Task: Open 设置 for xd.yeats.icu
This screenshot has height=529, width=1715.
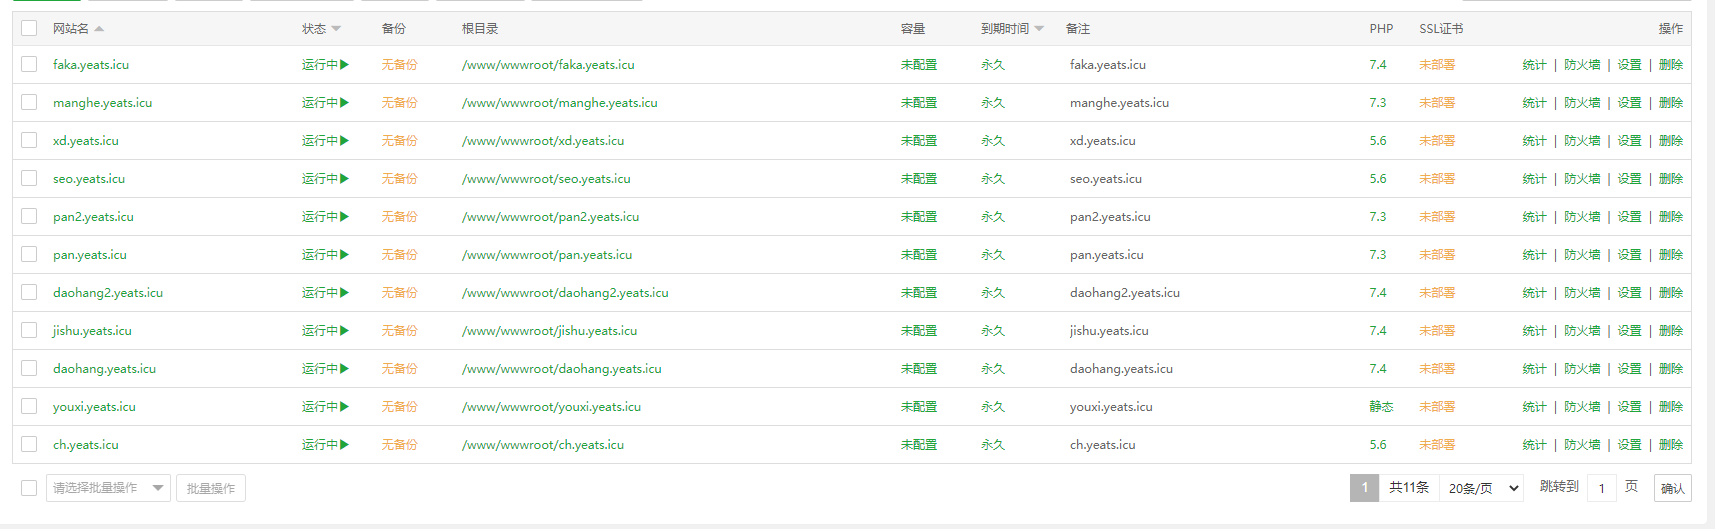Action: click(1630, 141)
